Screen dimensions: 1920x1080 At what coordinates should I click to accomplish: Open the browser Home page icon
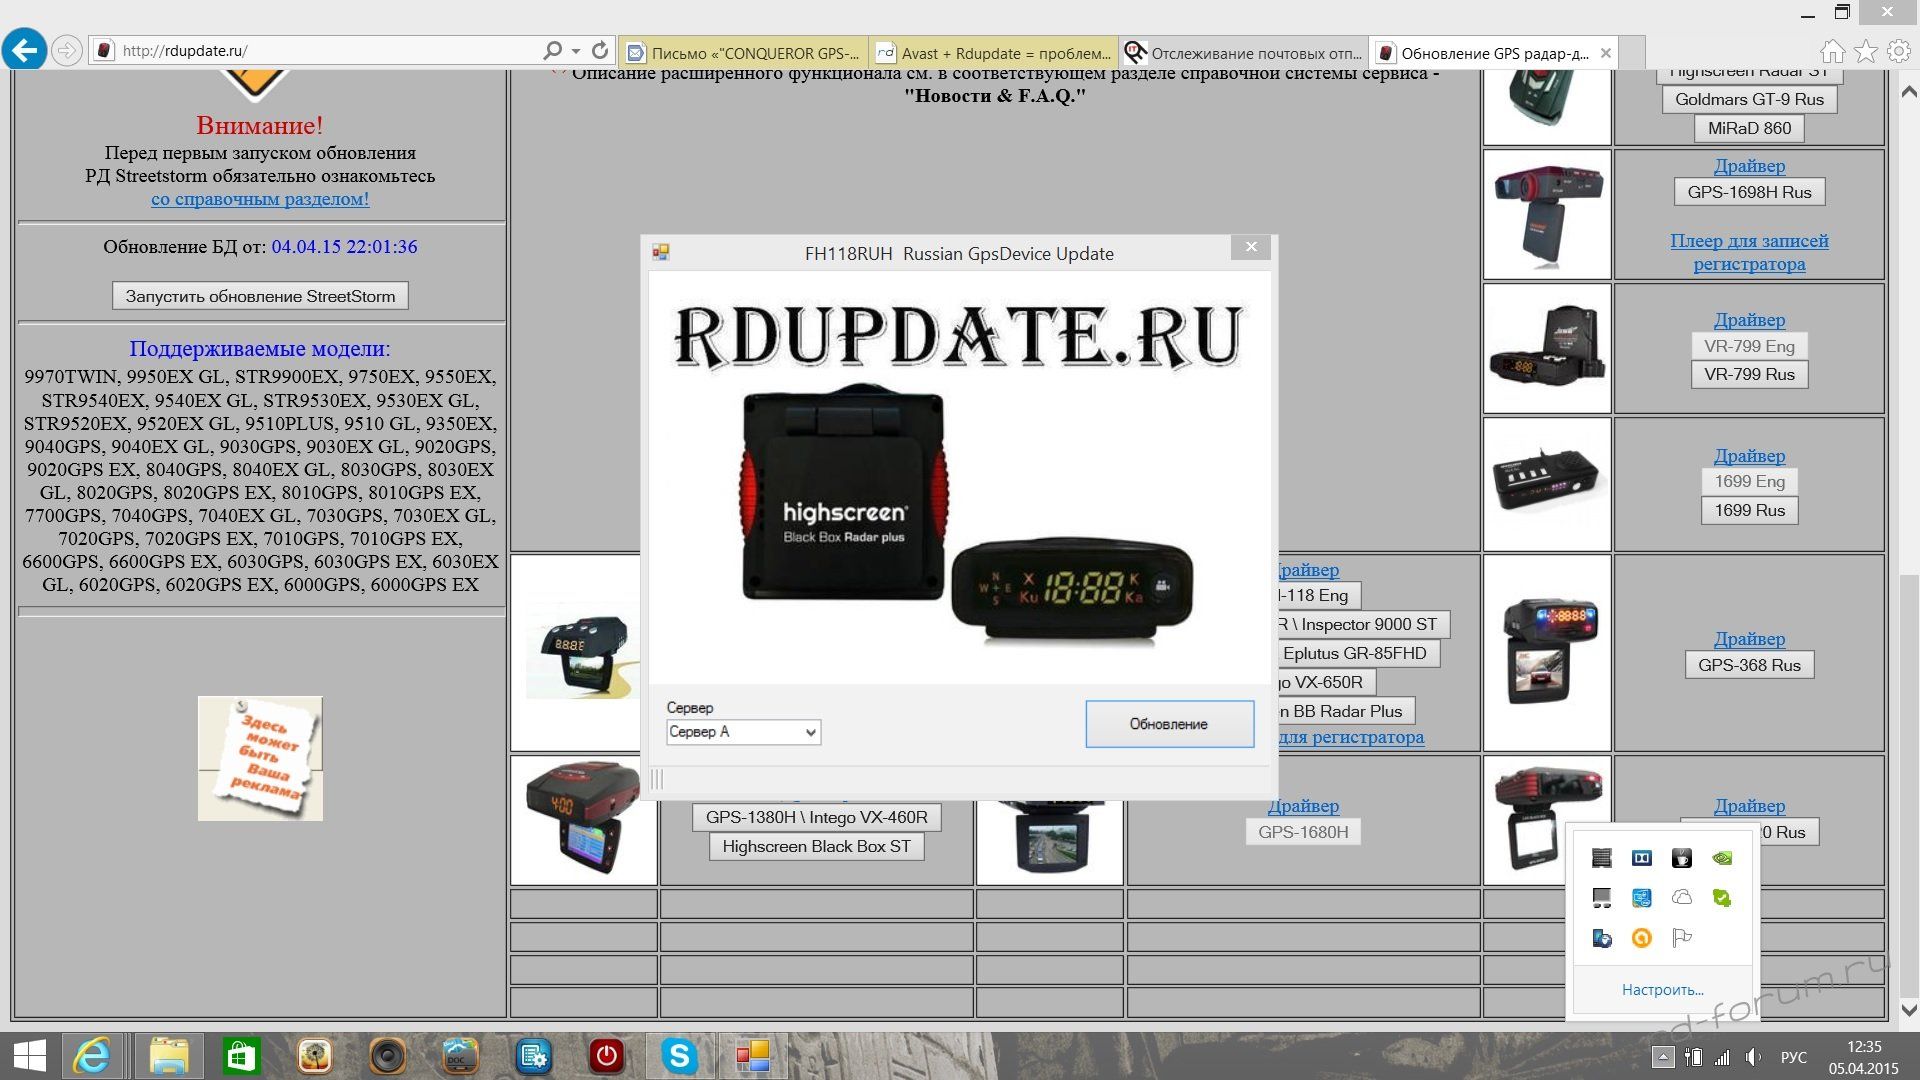point(1832,51)
